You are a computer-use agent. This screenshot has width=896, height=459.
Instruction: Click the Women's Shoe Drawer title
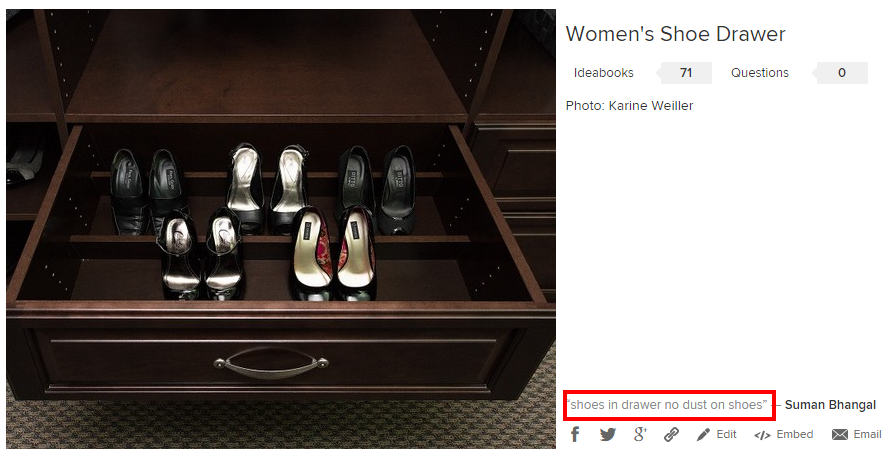point(676,34)
